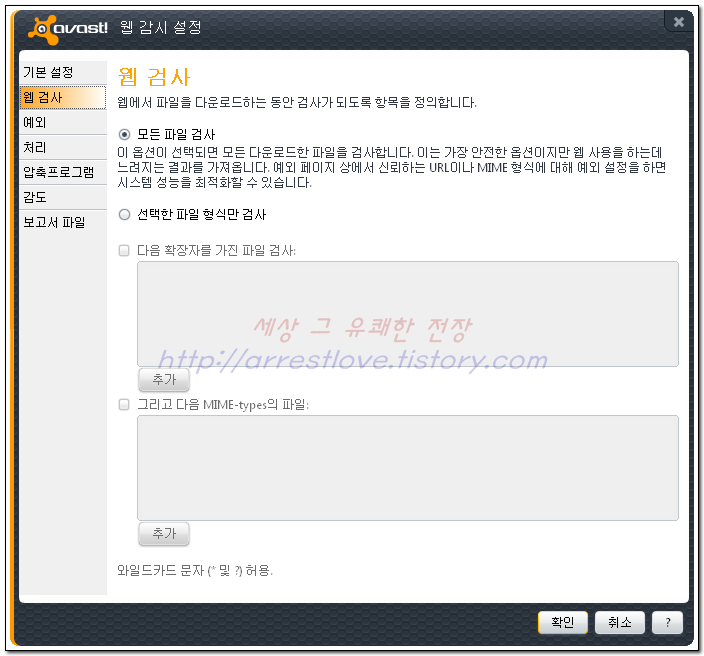Click the 추가 button under MIME-types list

click(x=164, y=533)
